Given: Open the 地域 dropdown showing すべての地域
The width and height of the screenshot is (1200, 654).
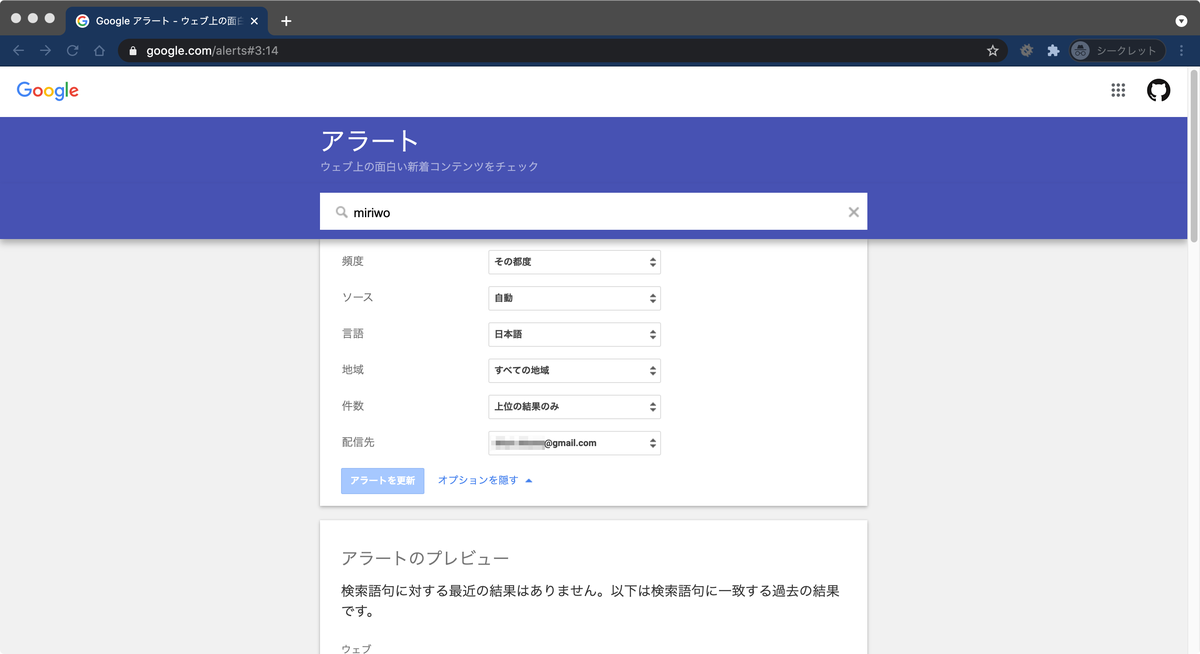Looking at the screenshot, I should pyautogui.click(x=574, y=370).
